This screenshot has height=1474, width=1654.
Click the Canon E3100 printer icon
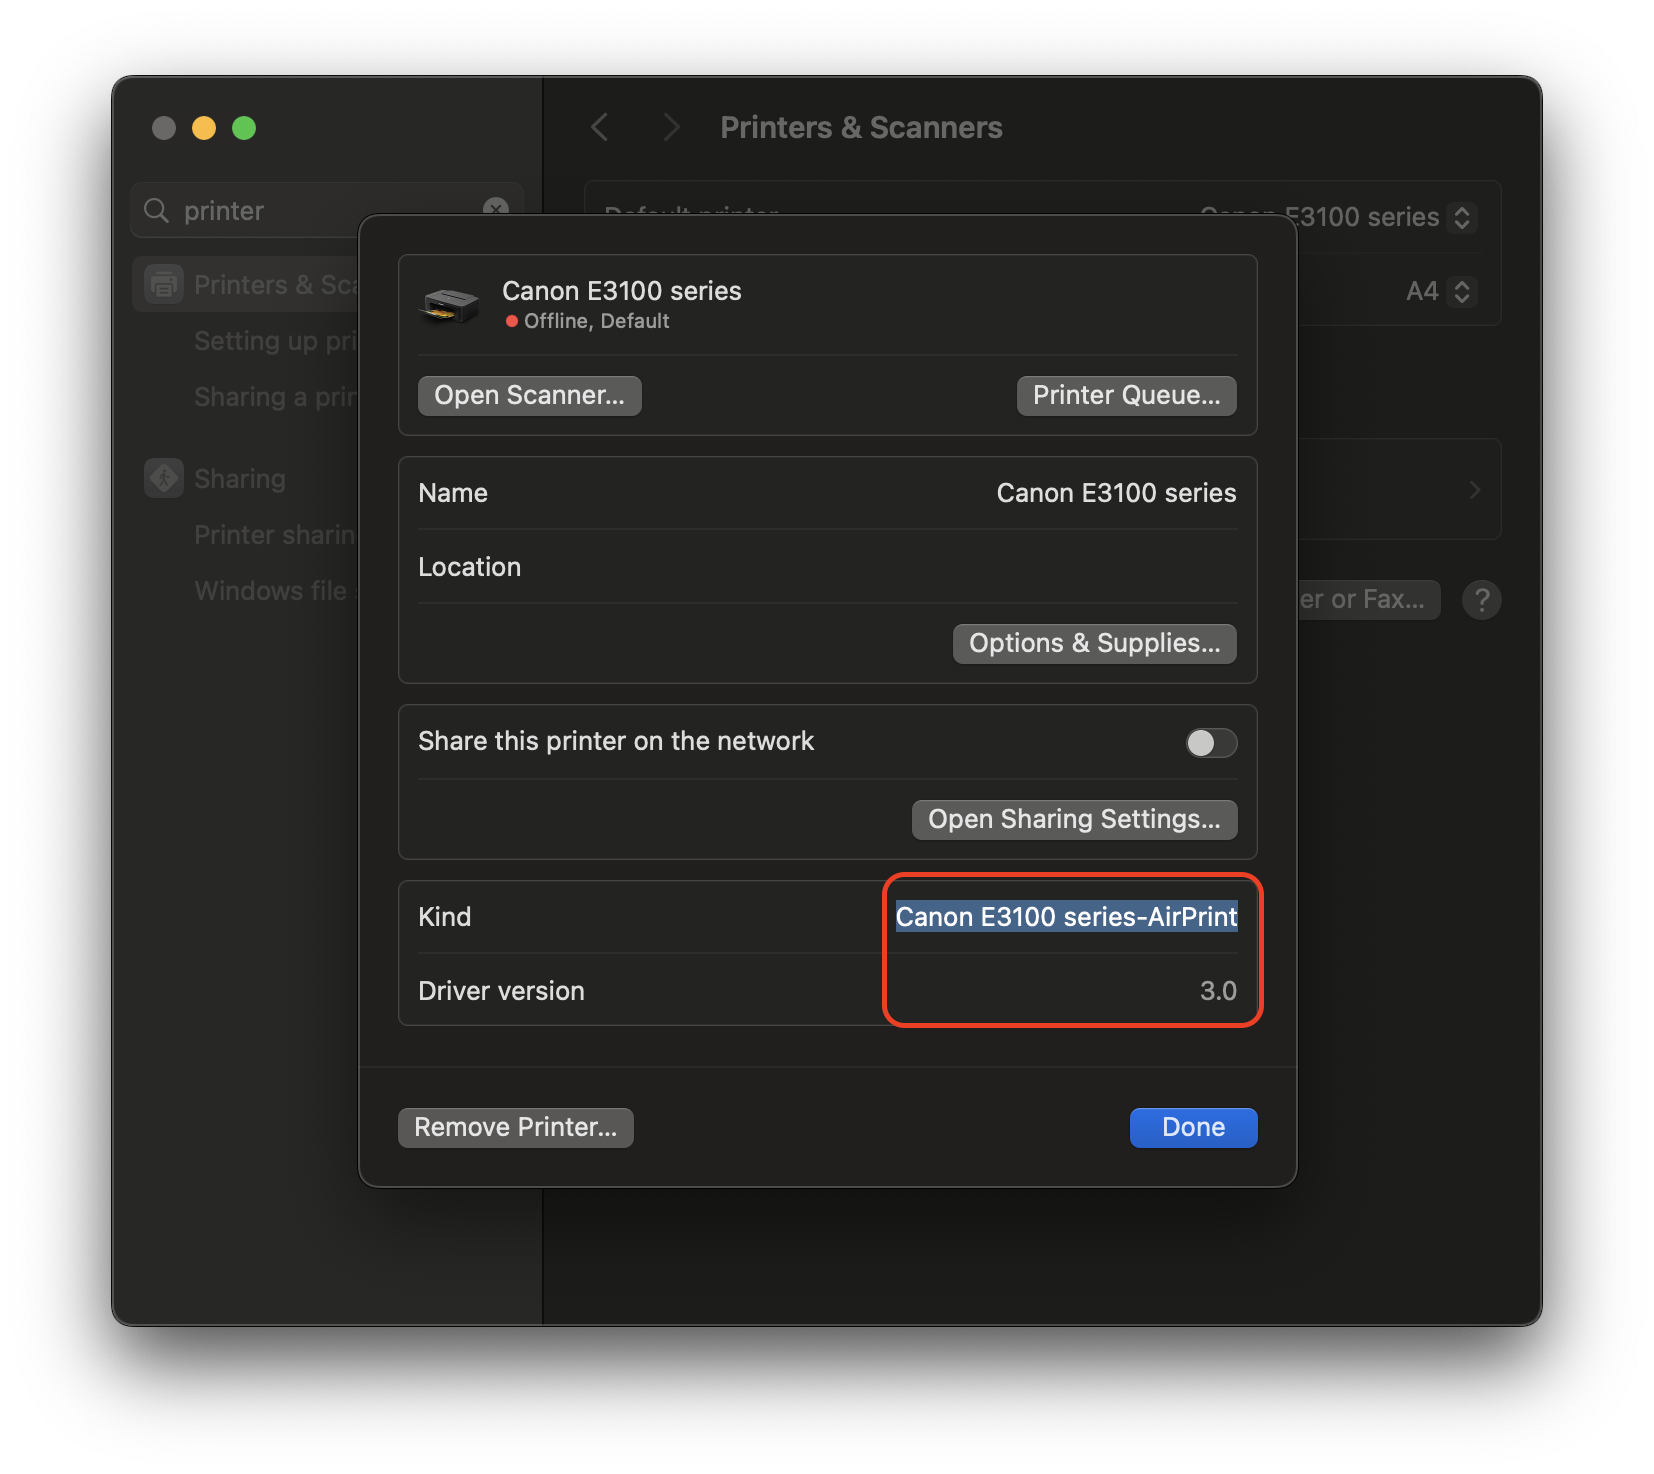point(450,305)
